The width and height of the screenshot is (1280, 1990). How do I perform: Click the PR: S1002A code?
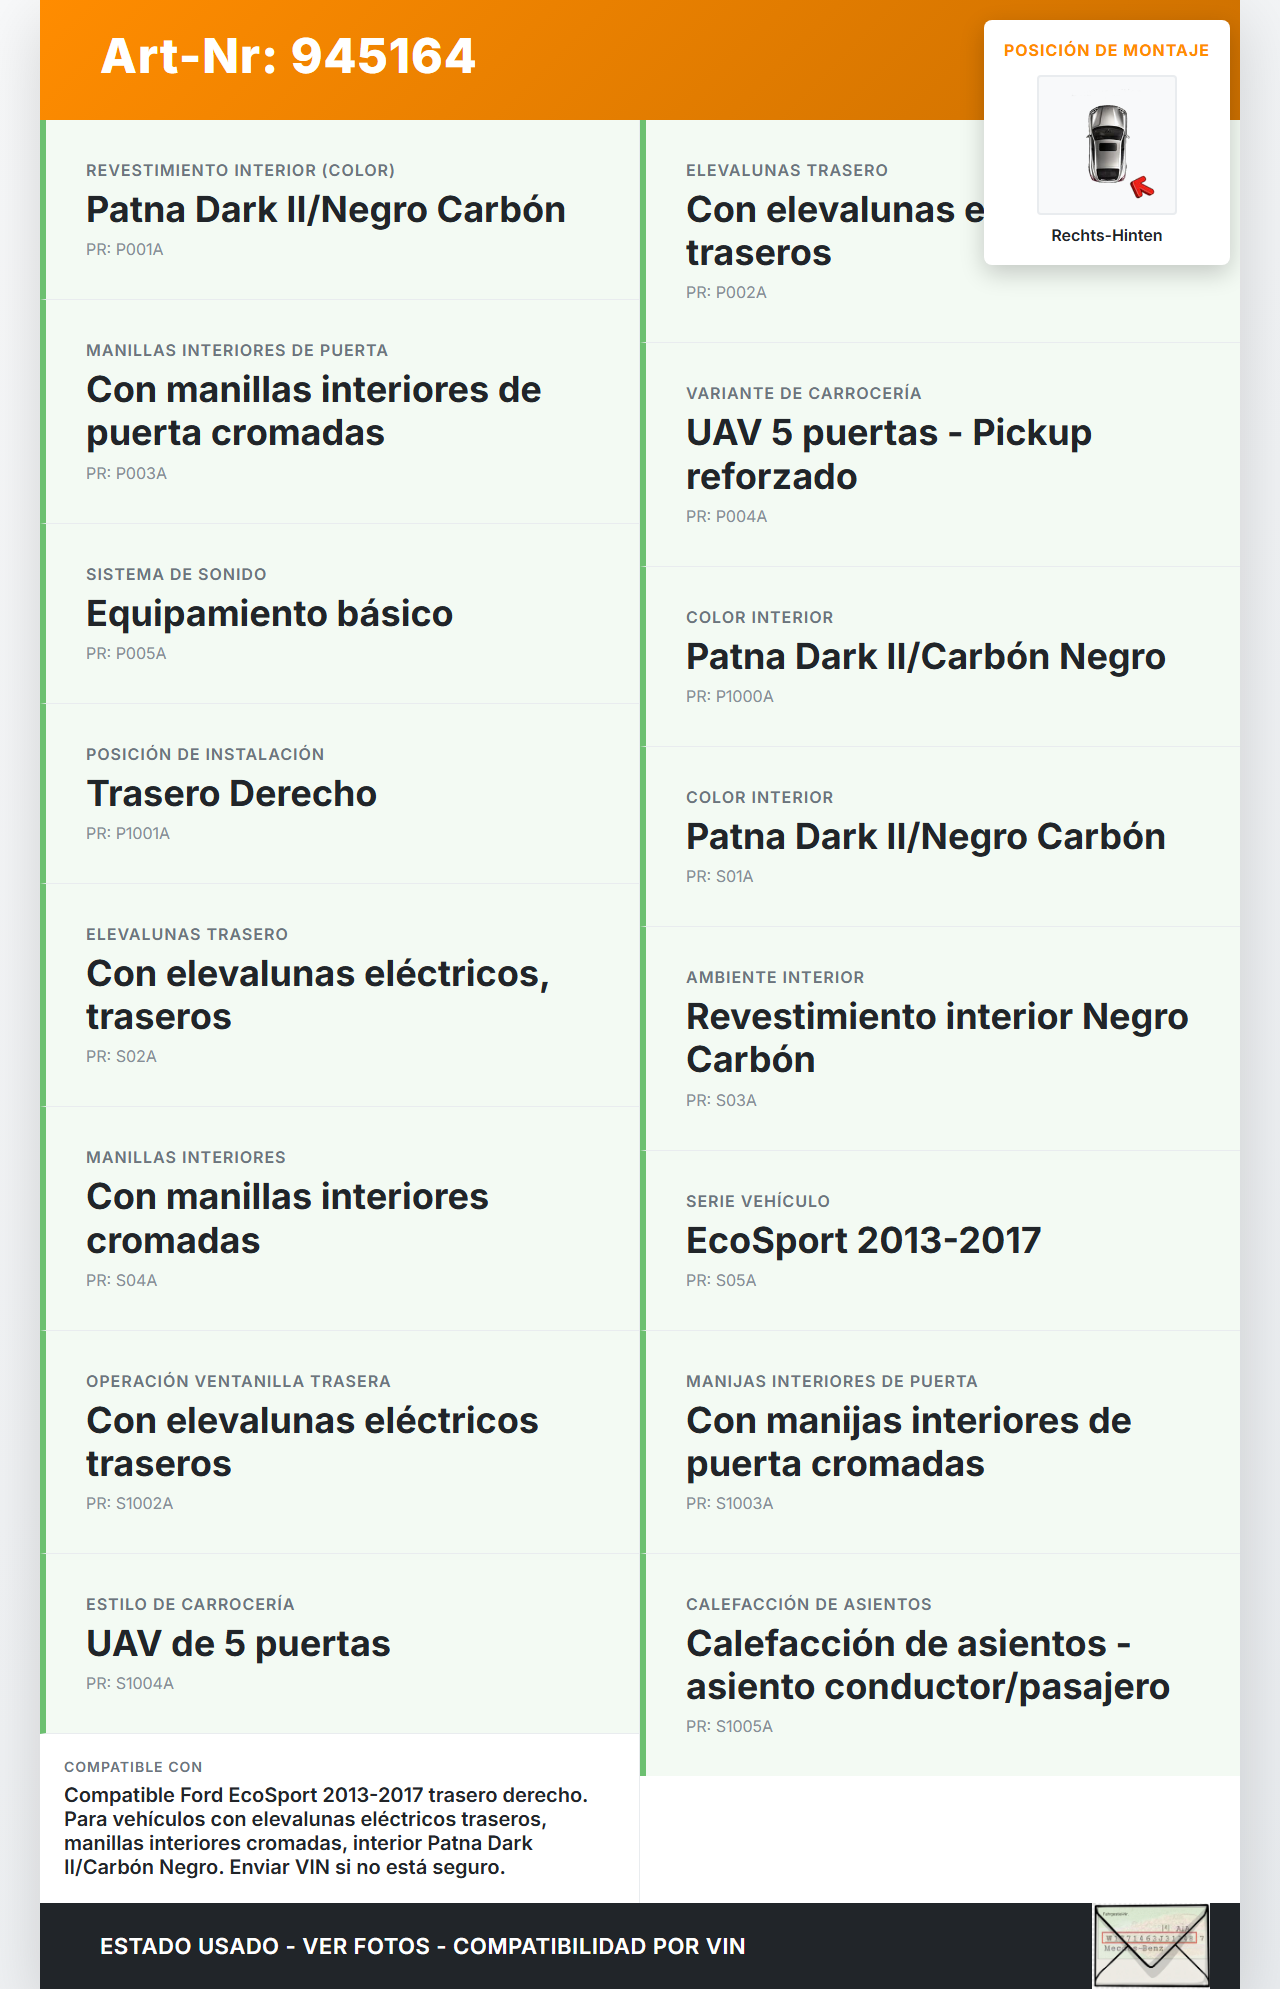coord(130,1504)
